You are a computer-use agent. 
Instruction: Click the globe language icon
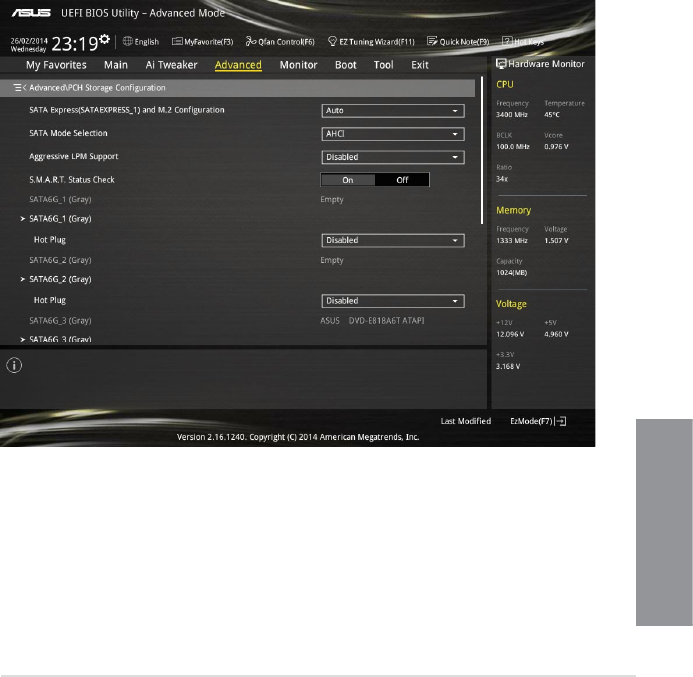pyautogui.click(x=127, y=41)
